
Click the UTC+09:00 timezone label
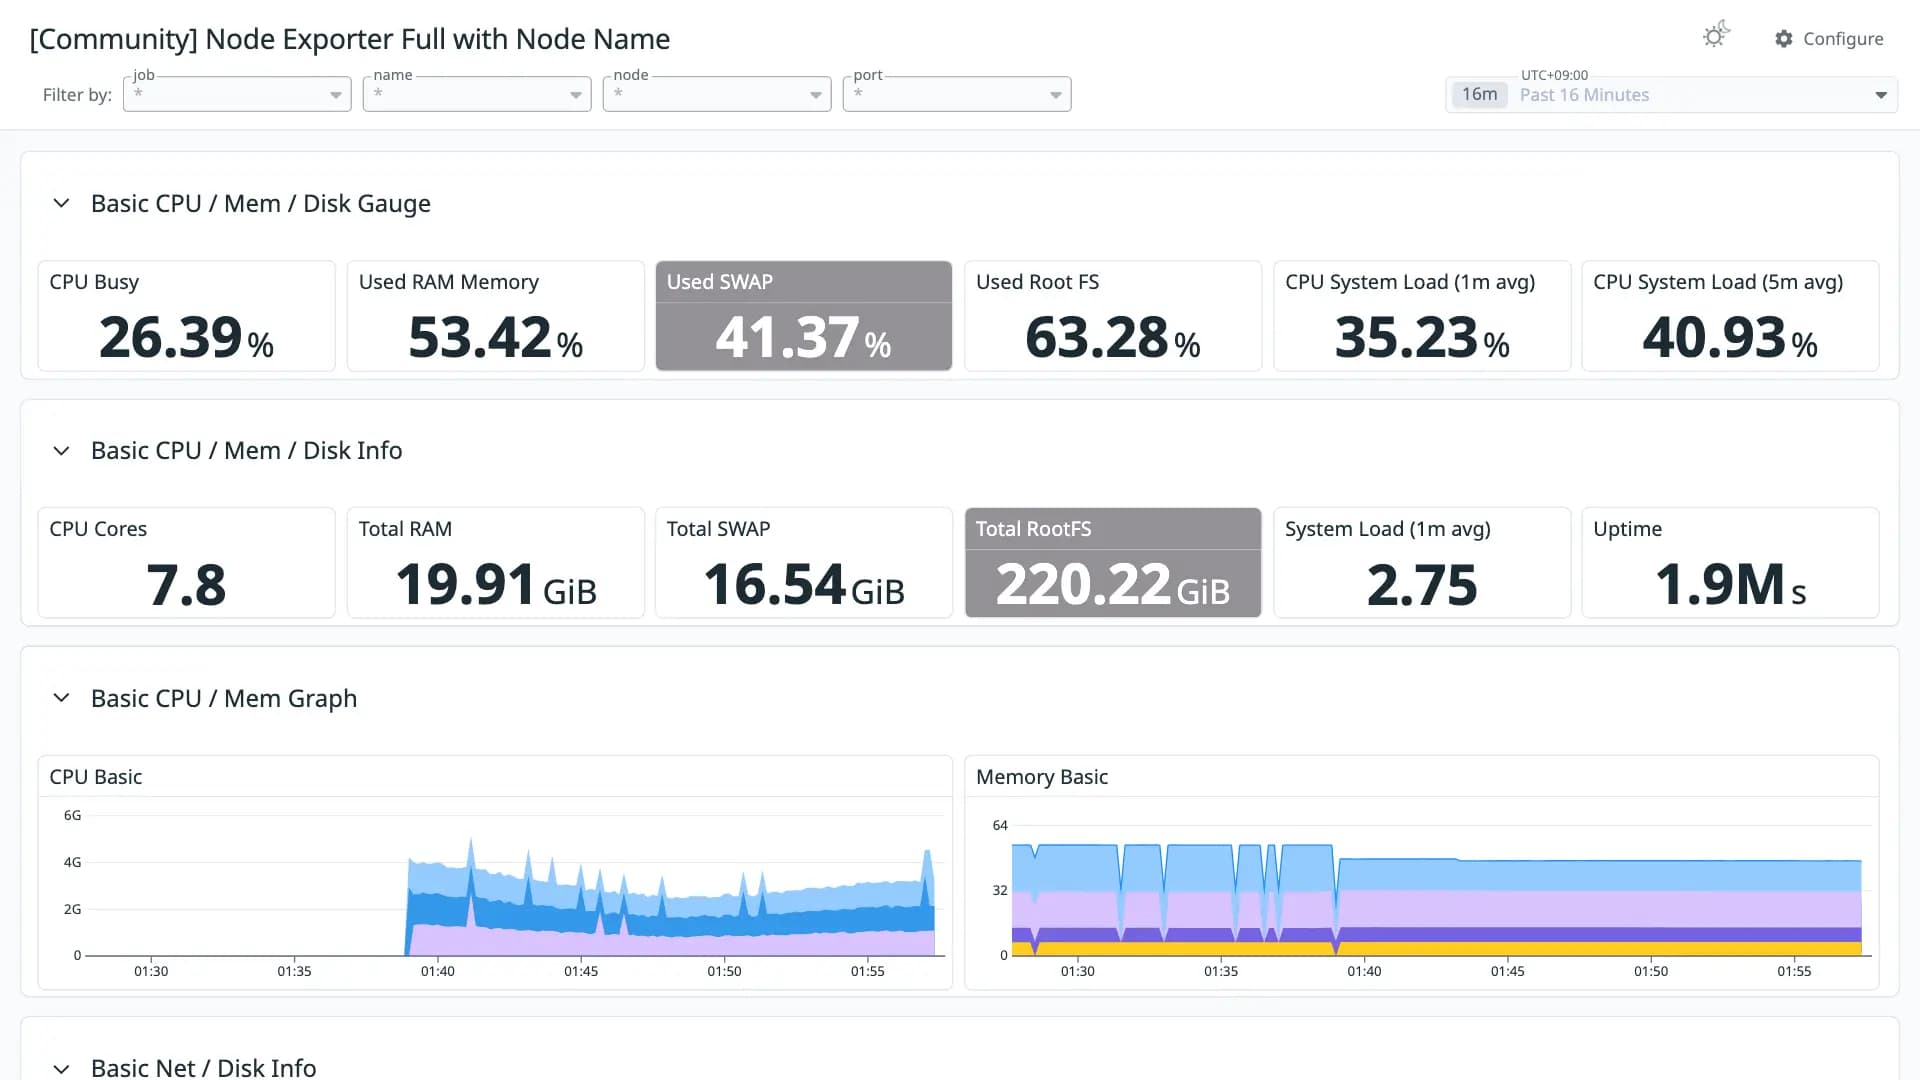(x=1554, y=75)
